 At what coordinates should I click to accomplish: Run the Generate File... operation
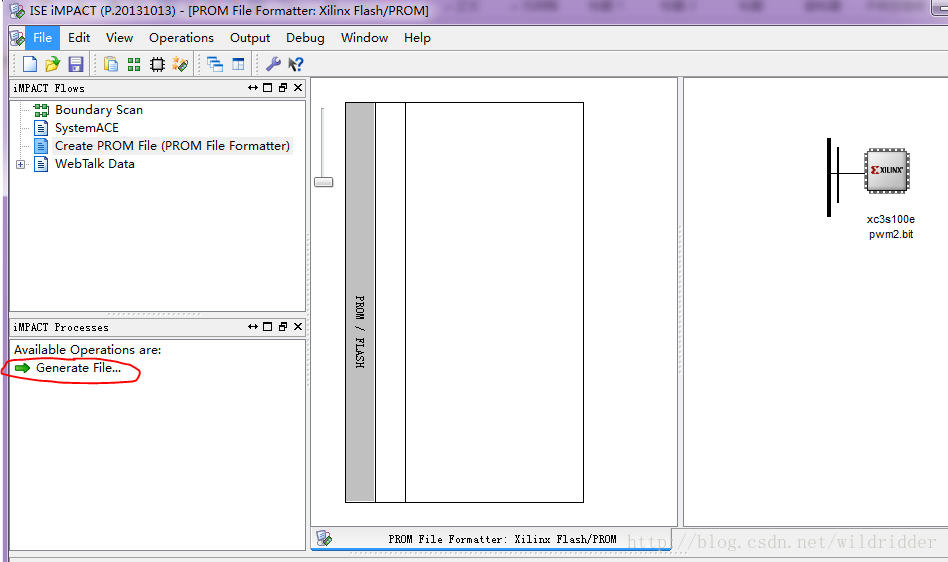[79, 368]
